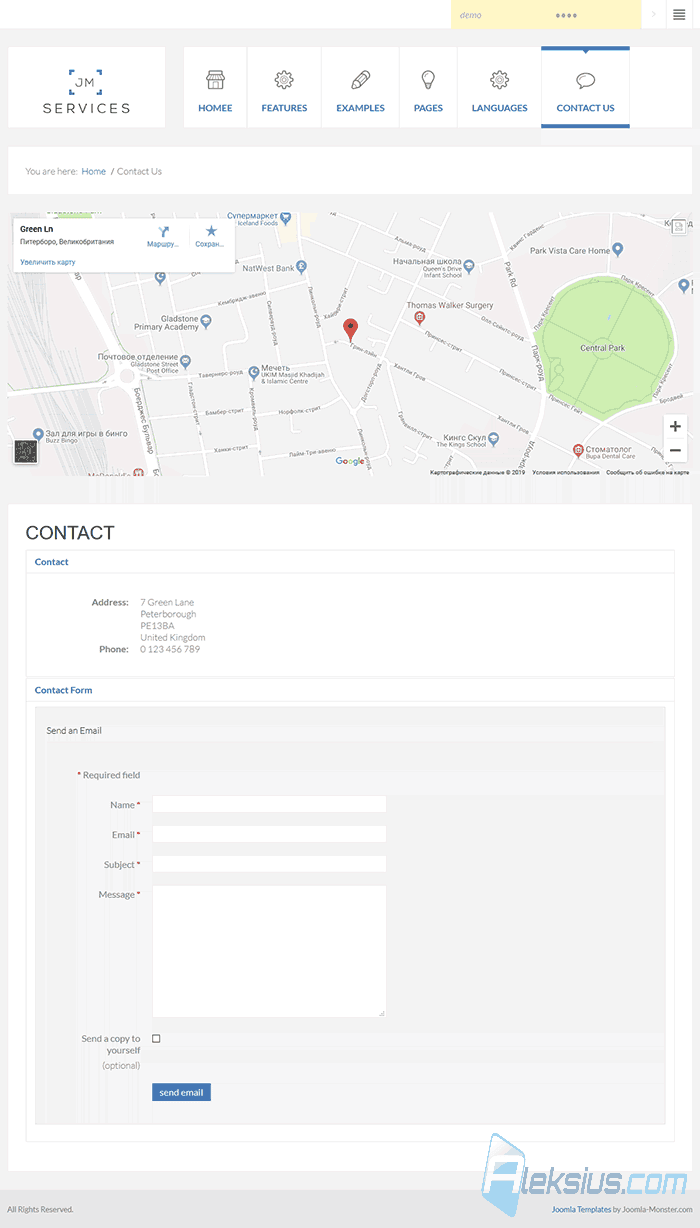Click Home link in breadcrumb

point(94,171)
